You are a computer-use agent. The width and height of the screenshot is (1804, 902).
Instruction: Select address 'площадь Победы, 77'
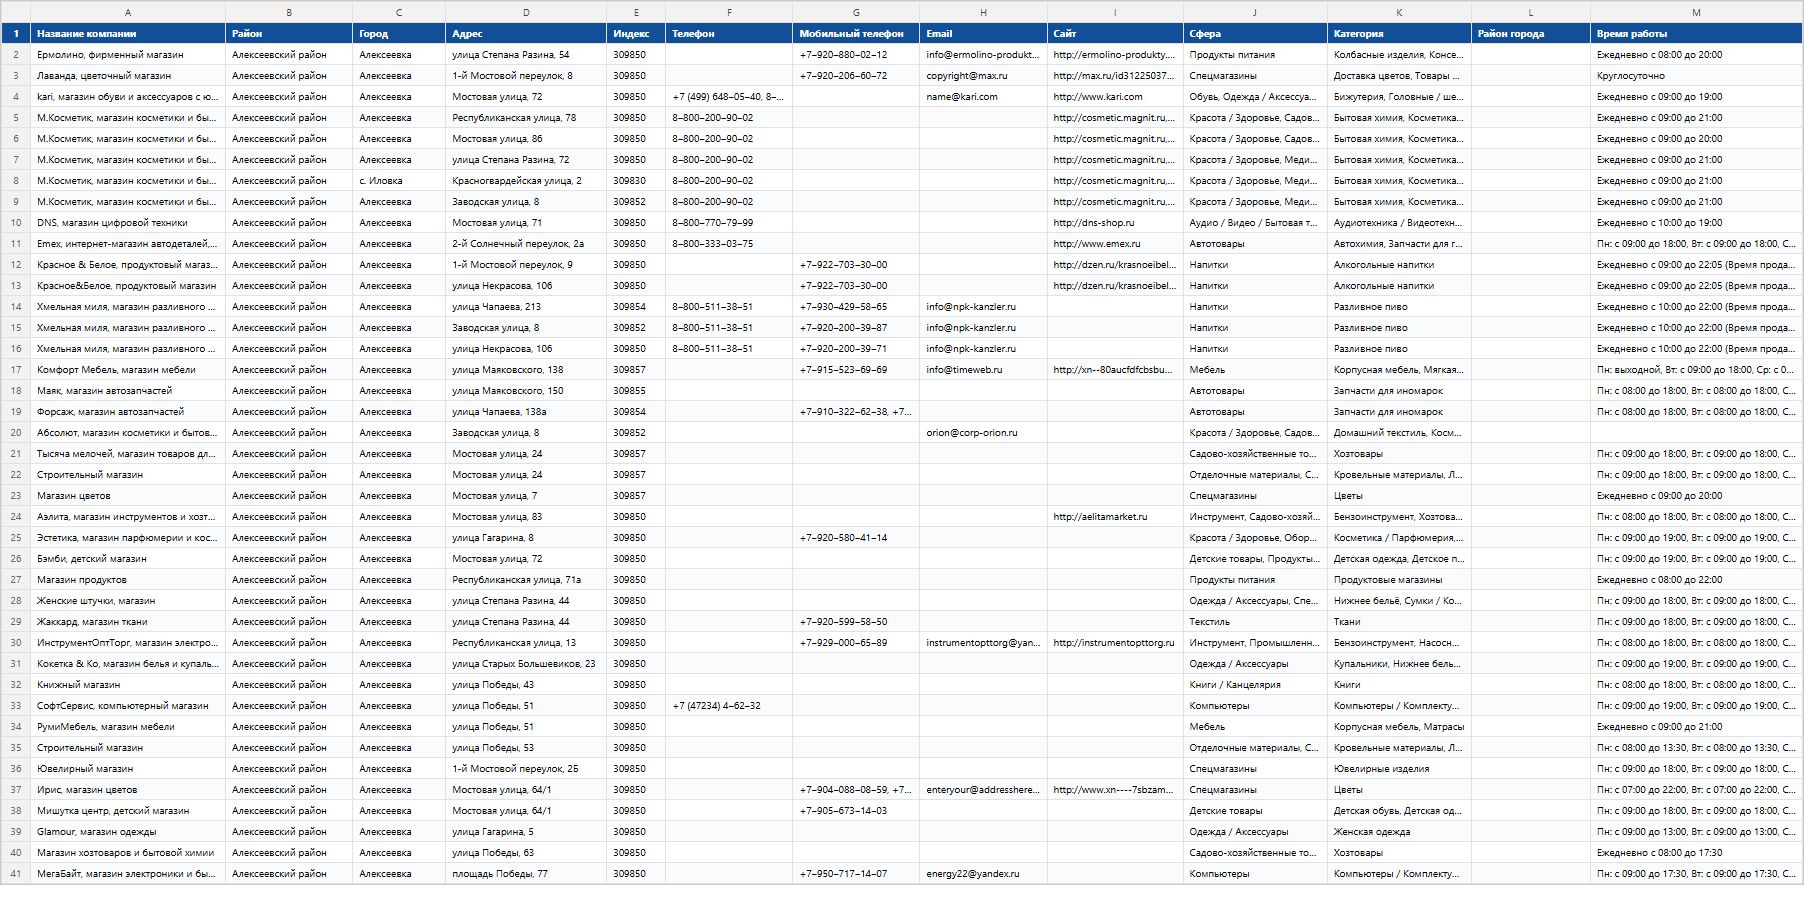point(526,874)
